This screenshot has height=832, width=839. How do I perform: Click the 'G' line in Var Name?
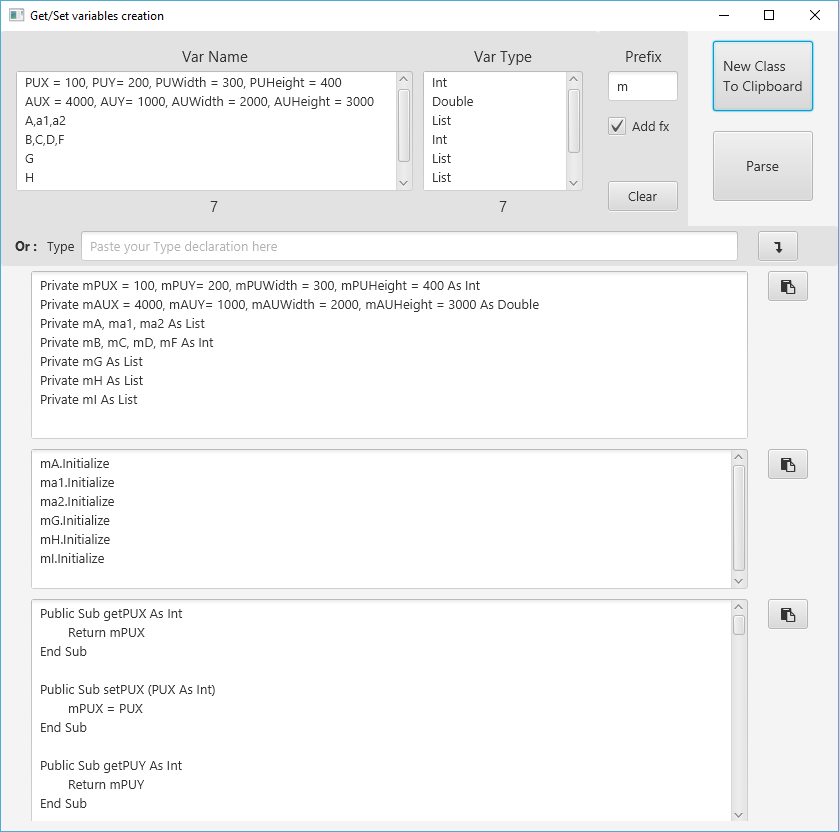[29, 158]
